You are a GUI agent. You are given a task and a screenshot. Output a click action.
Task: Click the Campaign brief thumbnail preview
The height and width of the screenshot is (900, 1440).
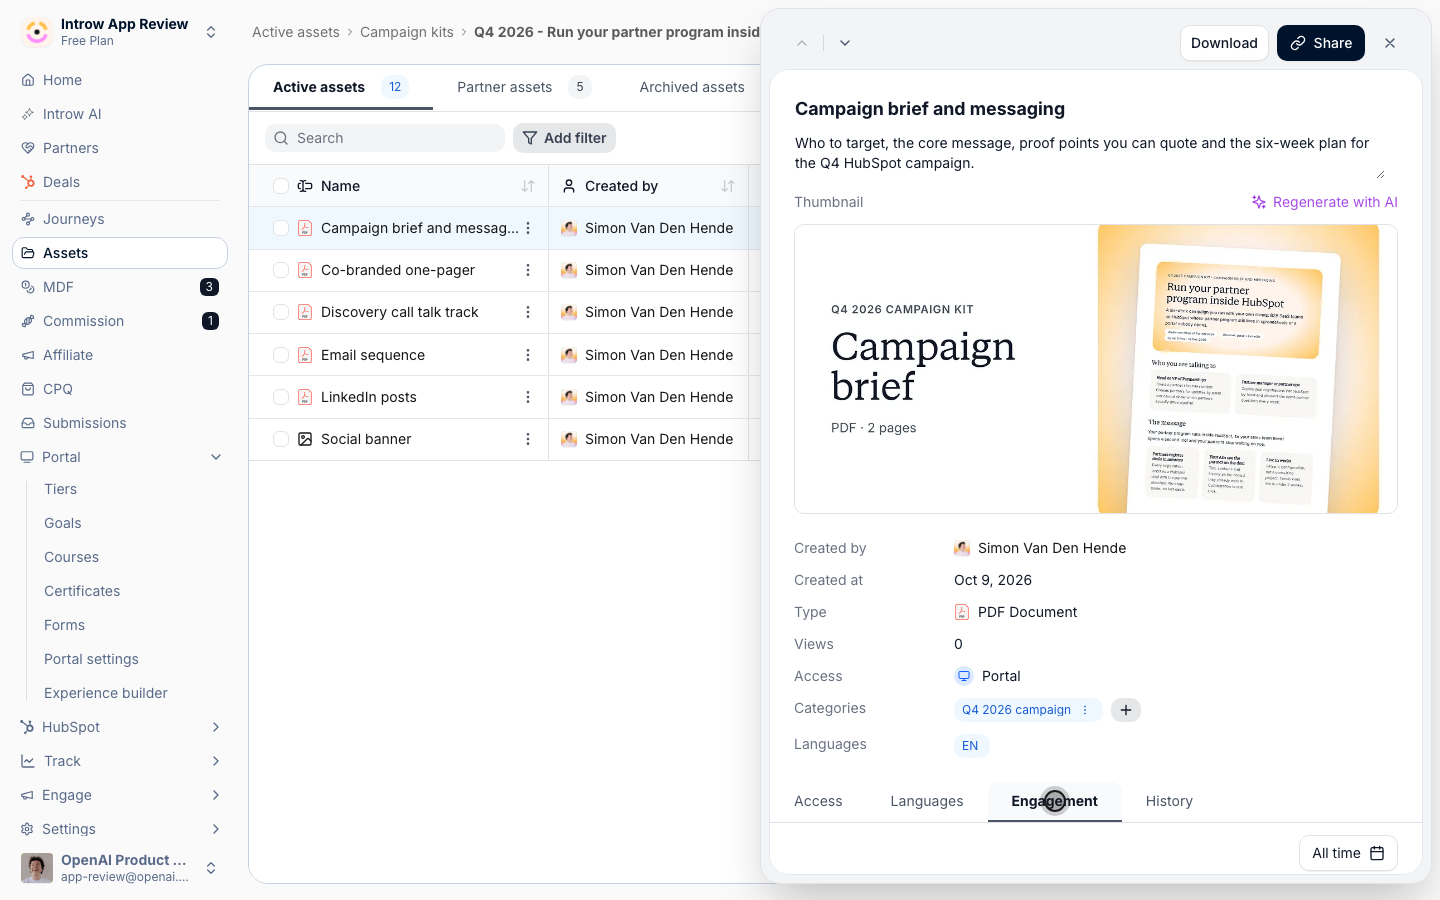click(x=1096, y=369)
